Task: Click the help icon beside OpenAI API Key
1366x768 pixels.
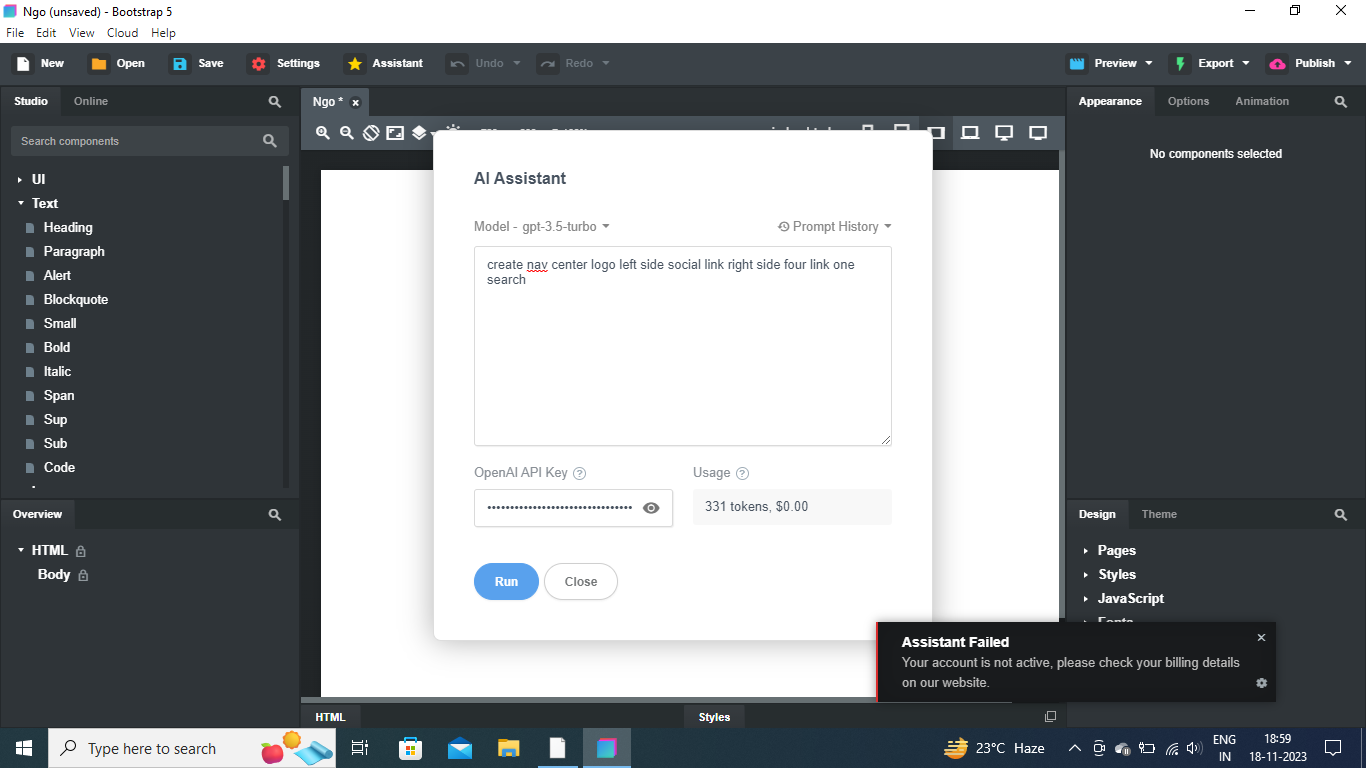Action: pyautogui.click(x=579, y=473)
